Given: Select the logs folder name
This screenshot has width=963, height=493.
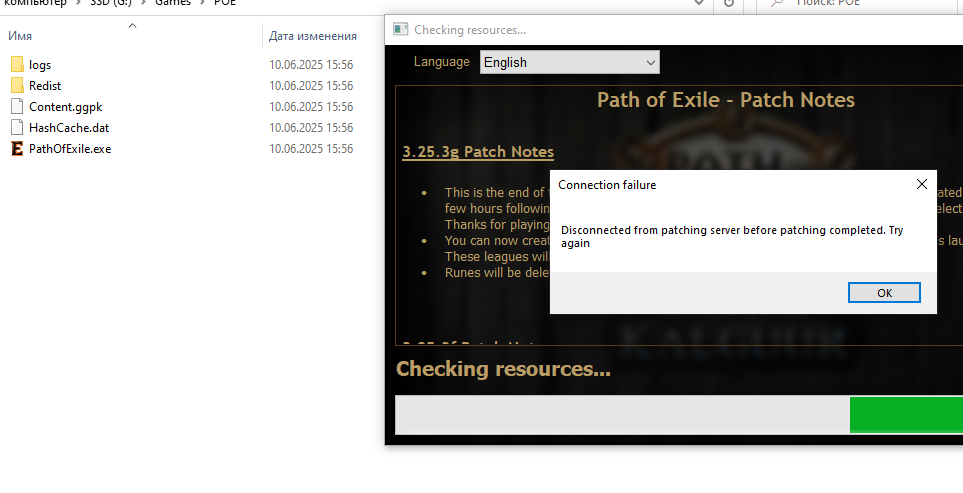Looking at the screenshot, I should (40, 64).
